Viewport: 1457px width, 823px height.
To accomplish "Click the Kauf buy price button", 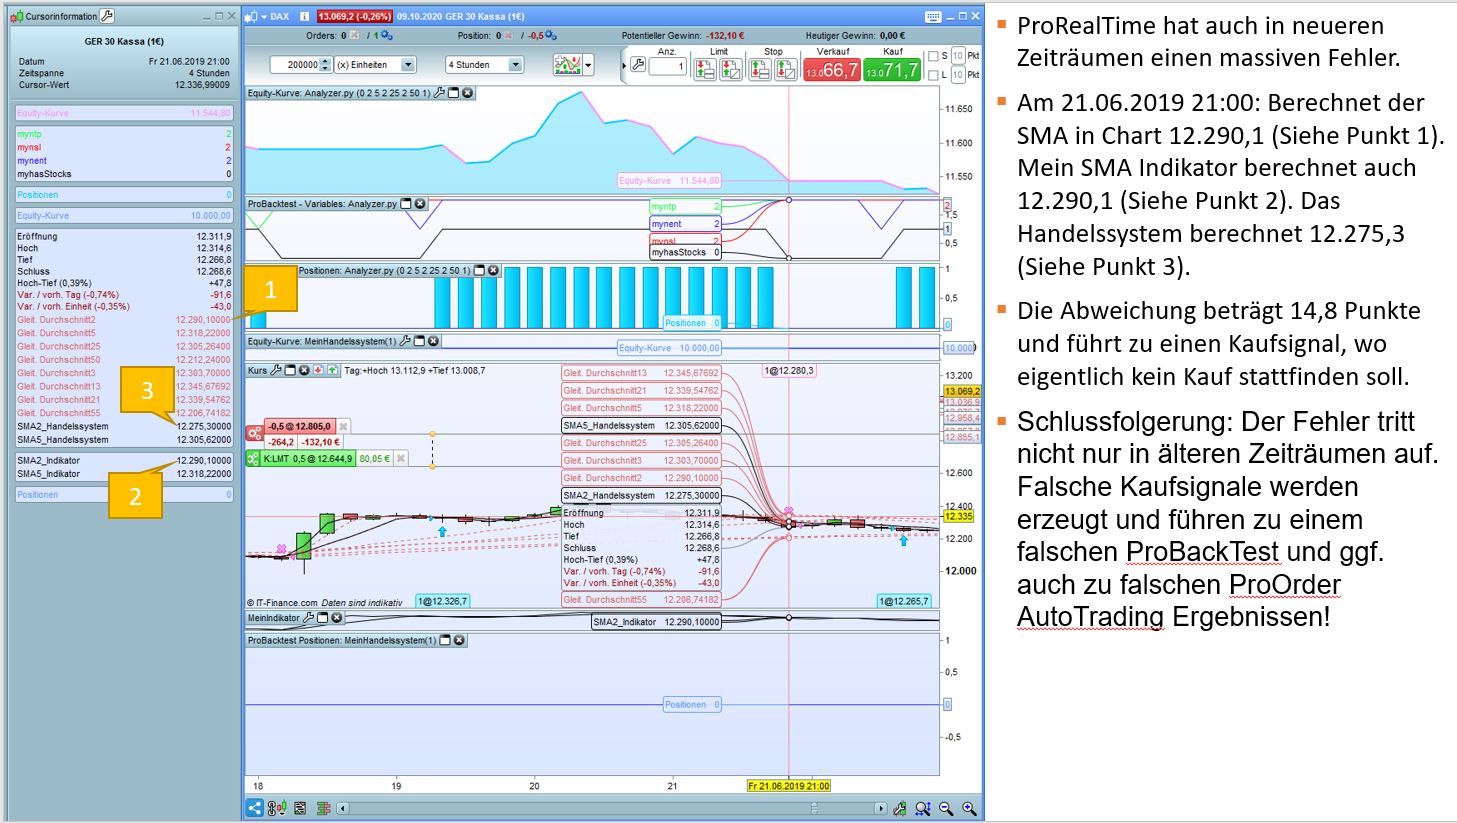I will point(892,70).
